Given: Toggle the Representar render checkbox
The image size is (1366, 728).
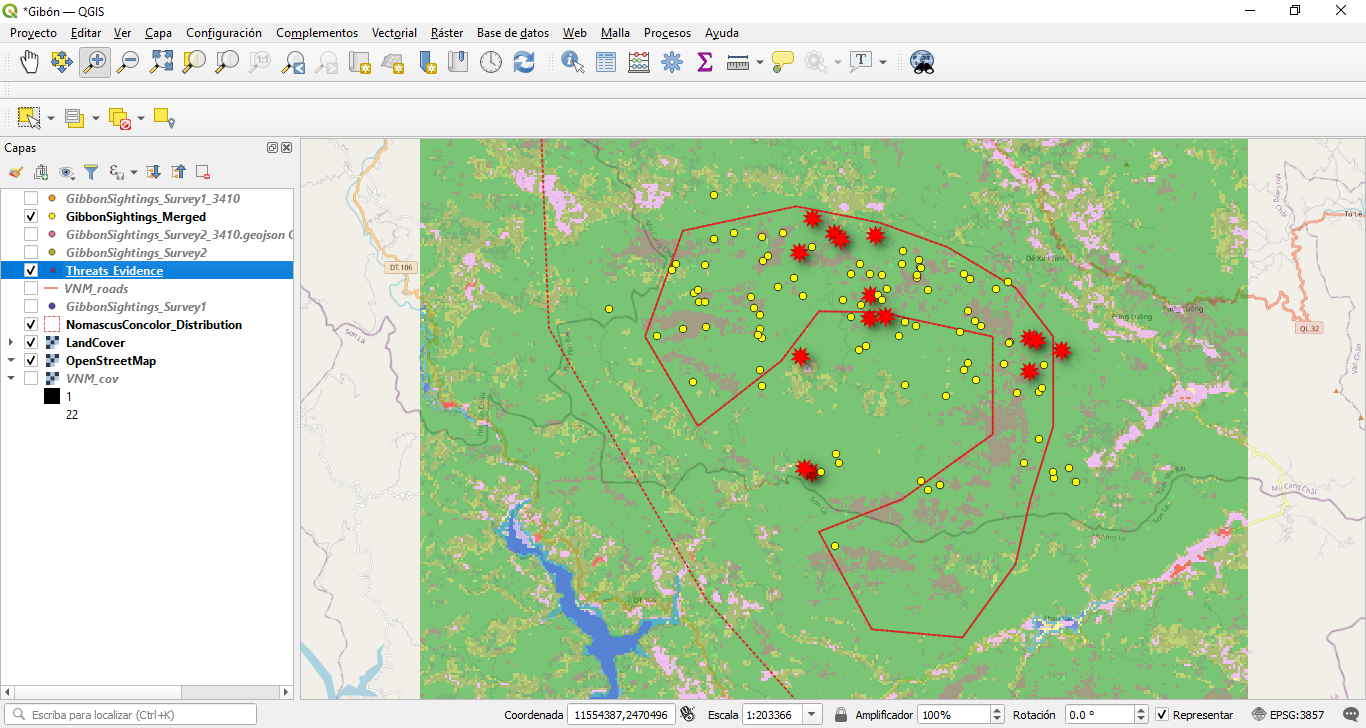Looking at the screenshot, I should tap(1161, 715).
